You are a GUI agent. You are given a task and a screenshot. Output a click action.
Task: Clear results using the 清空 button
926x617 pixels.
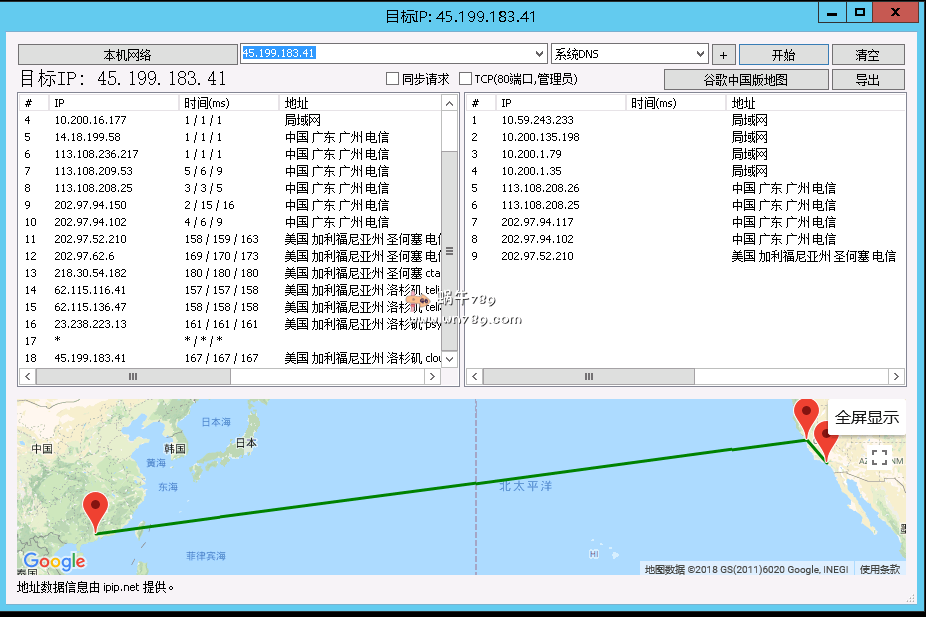(x=868, y=55)
